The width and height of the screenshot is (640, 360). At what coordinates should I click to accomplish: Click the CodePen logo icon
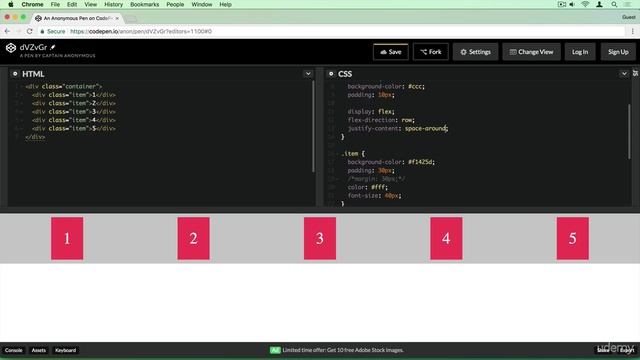[x=11, y=48]
